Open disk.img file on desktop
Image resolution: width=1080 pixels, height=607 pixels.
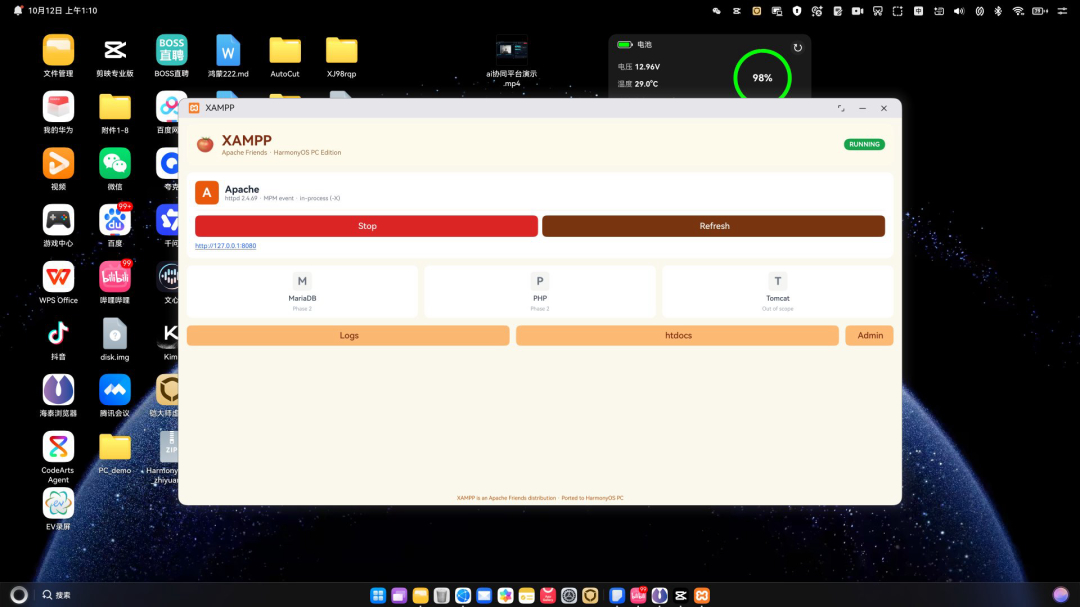[115, 339]
